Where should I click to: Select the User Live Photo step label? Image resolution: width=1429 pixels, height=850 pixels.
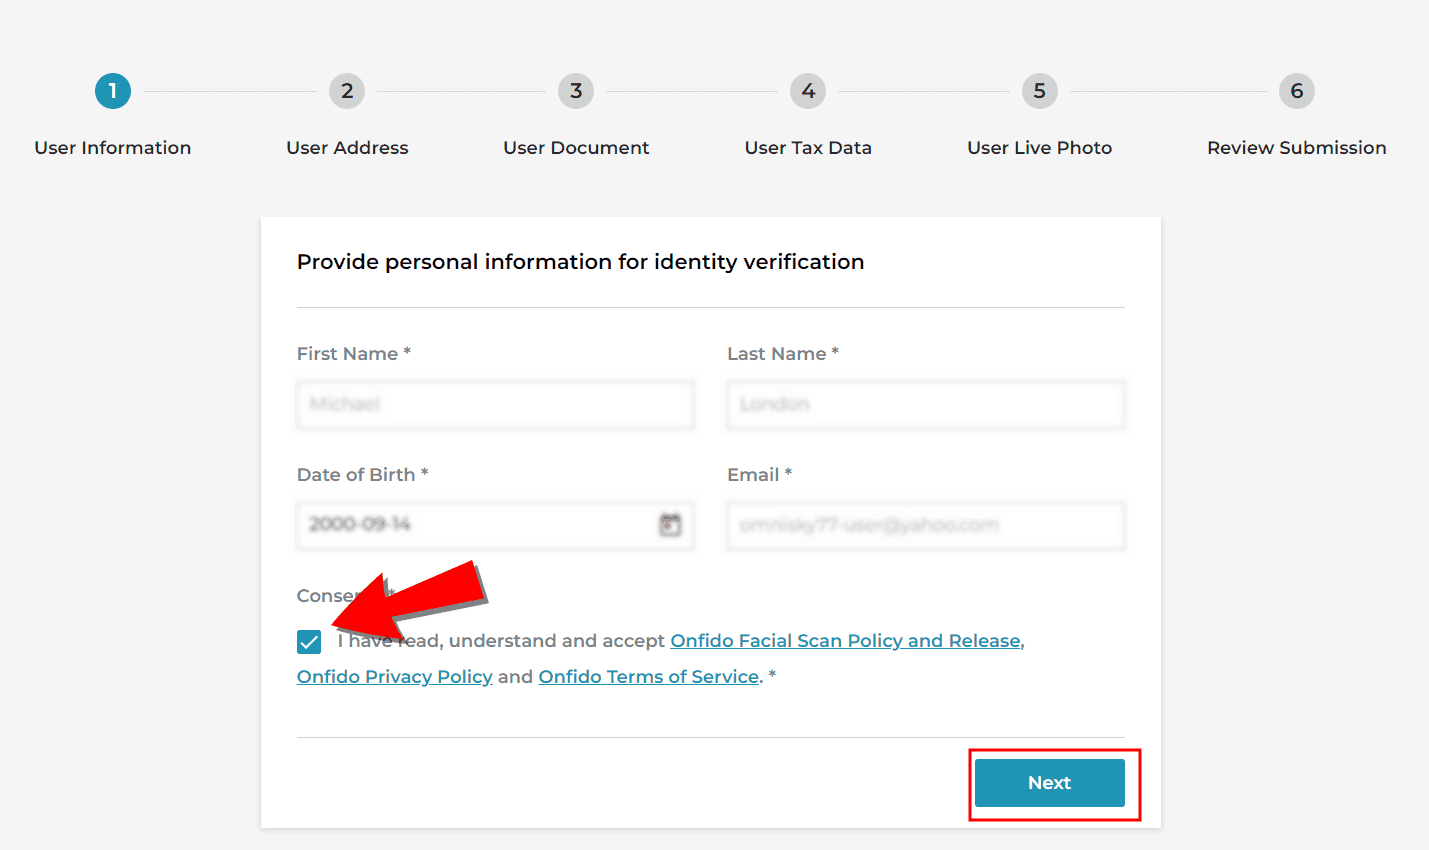(x=1040, y=148)
